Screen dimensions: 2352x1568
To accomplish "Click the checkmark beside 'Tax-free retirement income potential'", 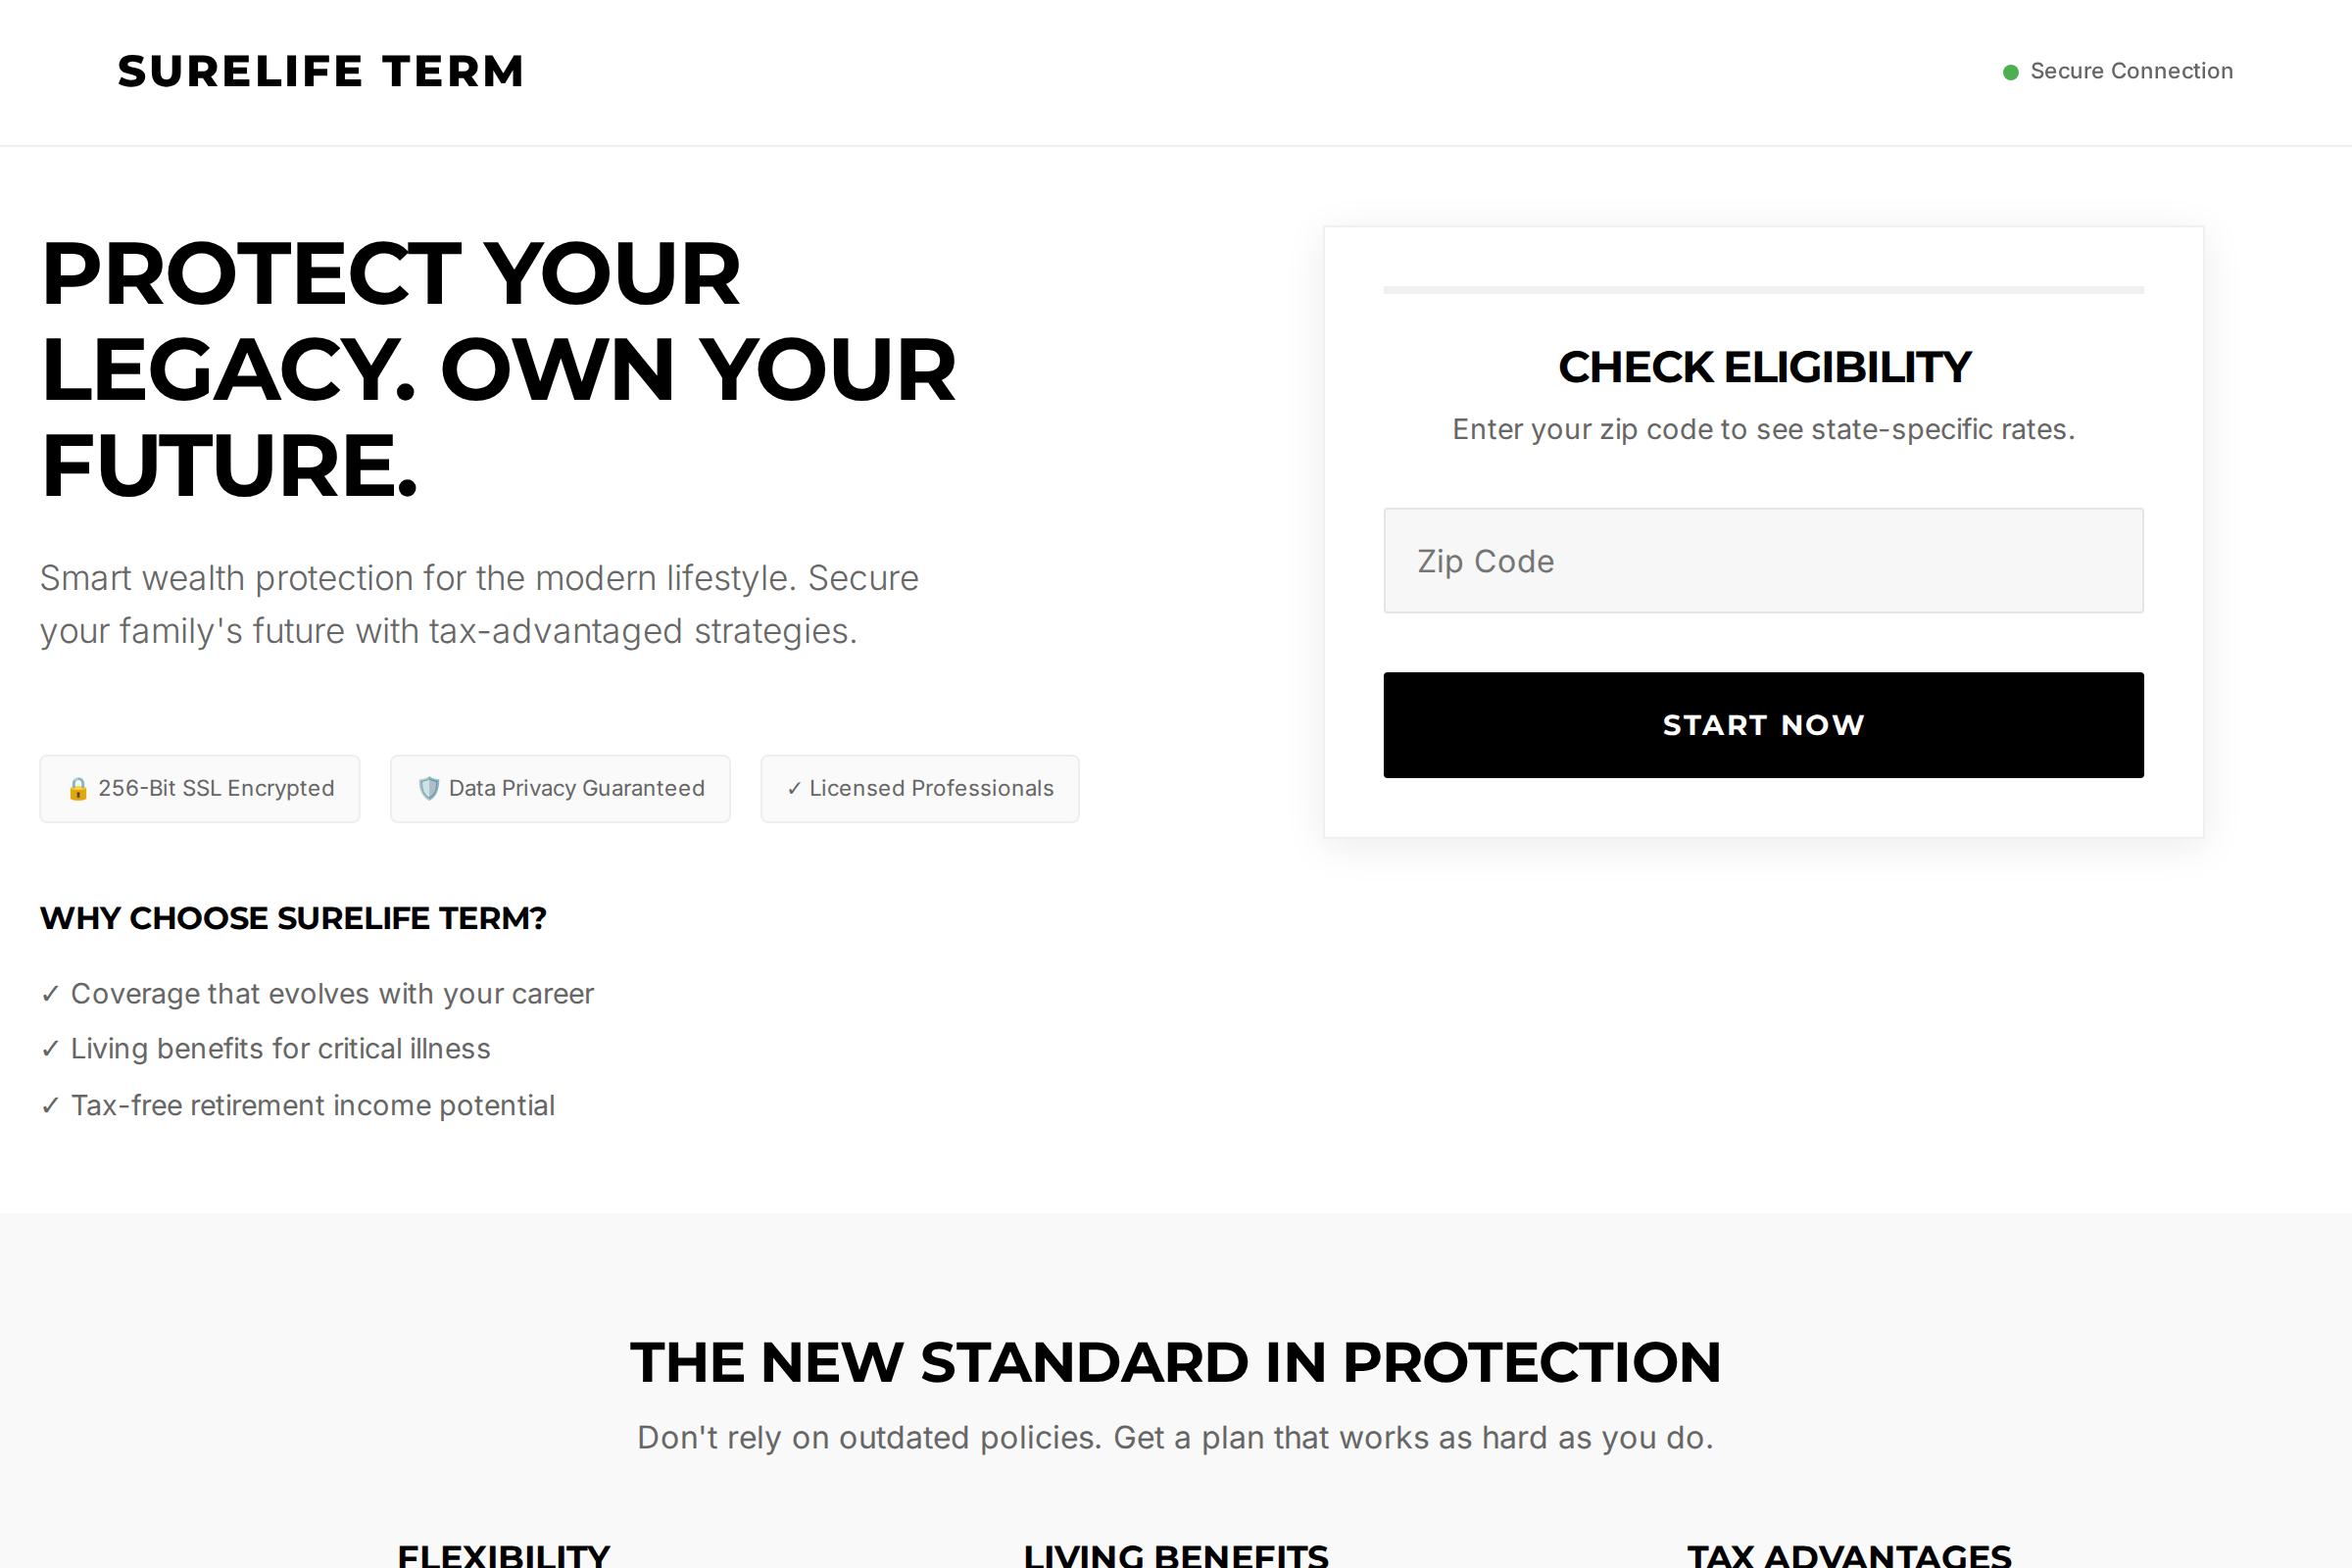I will (50, 1104).
